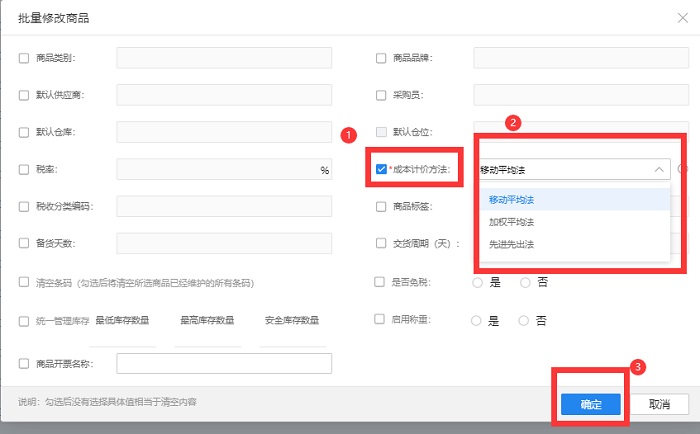Screen dimensions: 700x434
Task: Open the 默认仓库 selection field
Action: 224,132
